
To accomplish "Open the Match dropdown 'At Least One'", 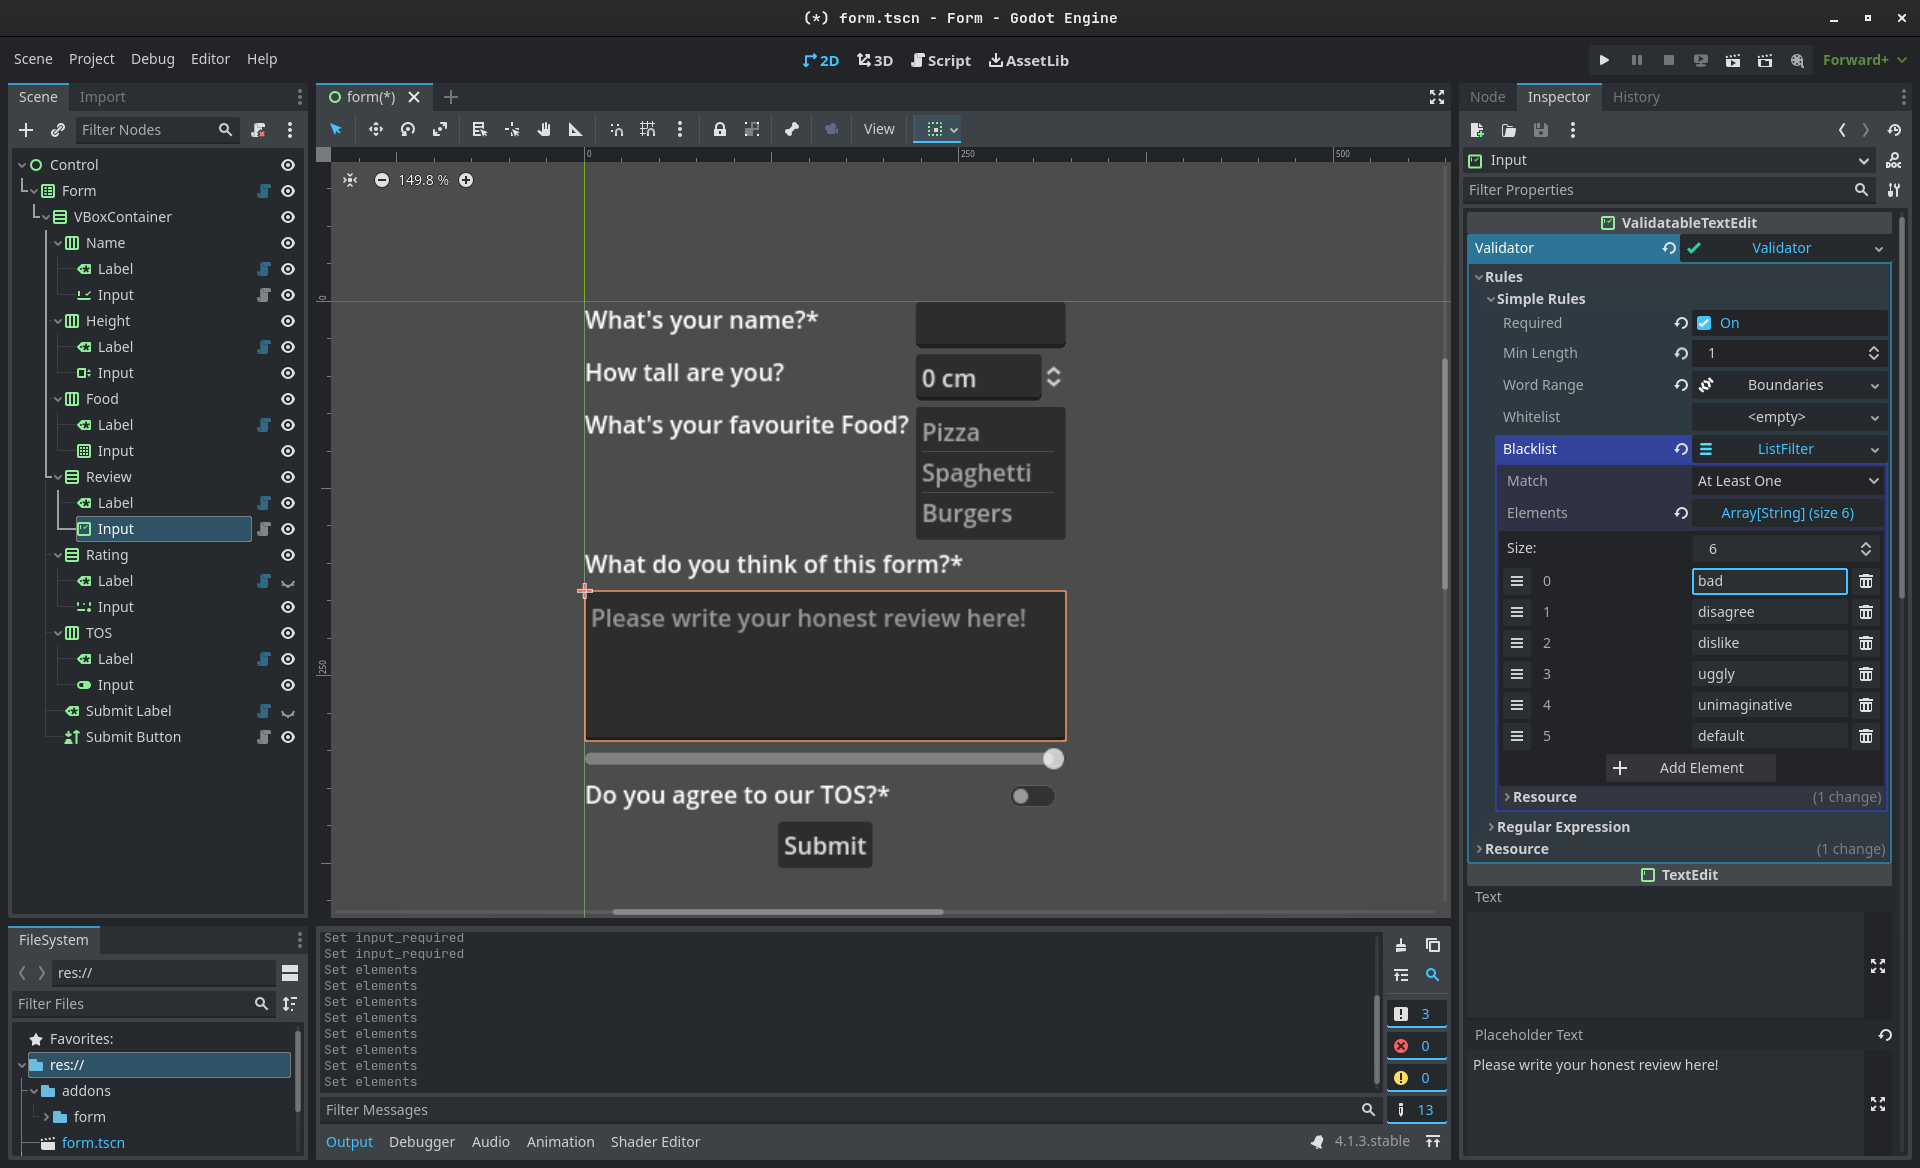I will click(x=1786, y=480).
